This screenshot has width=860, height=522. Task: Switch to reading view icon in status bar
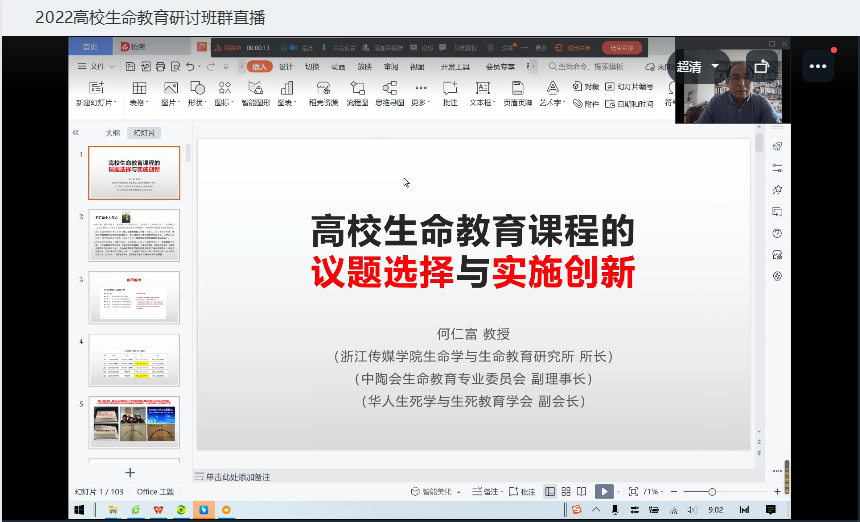click(x=582, y=491)
